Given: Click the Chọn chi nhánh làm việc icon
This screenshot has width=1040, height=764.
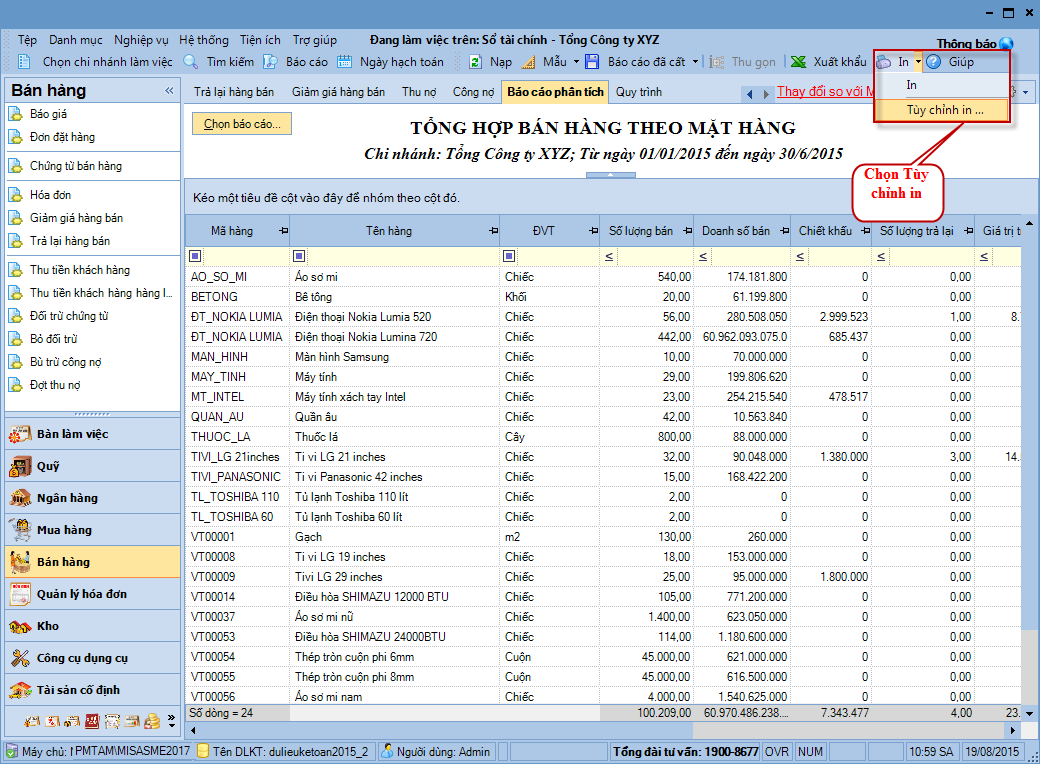Looking at the screenshot, I should [x=24, y=62].
